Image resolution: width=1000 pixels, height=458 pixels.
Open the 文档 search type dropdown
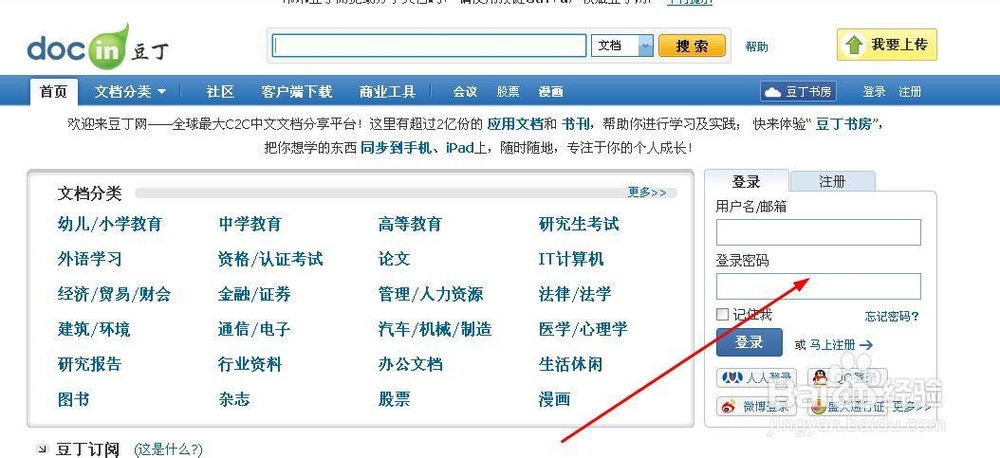[622, 46]
